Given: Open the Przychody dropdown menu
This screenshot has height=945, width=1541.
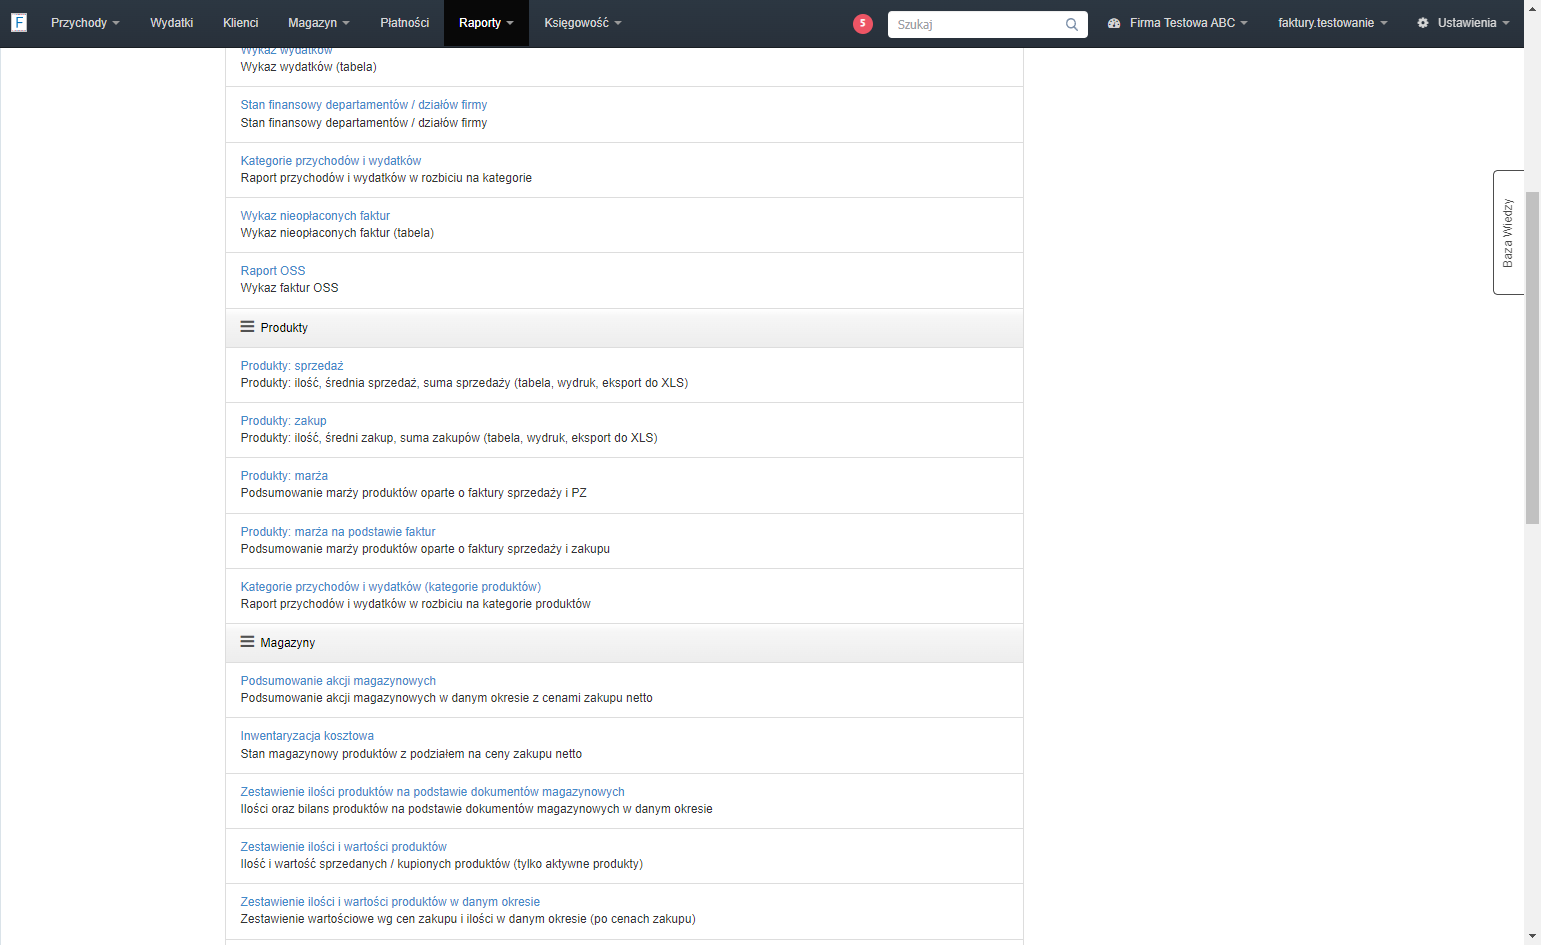Looking at the screenshot, I should point(85,23).
